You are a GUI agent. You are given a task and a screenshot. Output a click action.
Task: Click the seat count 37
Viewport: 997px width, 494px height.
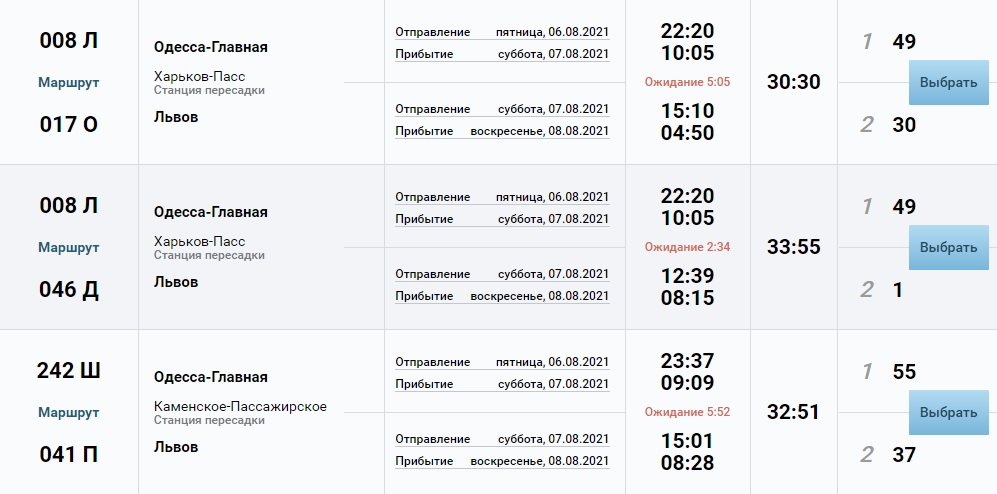[904, 455]
